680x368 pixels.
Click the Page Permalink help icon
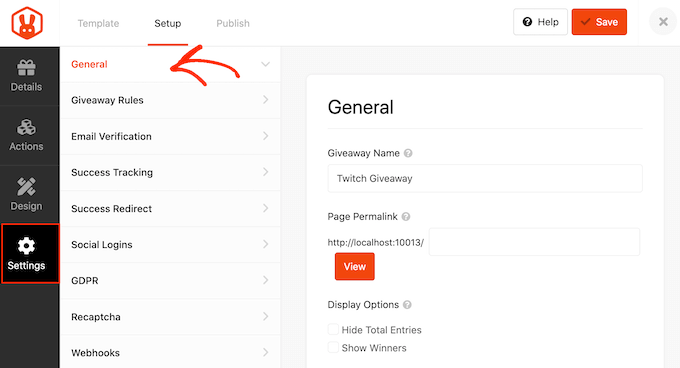click(406, 216)
